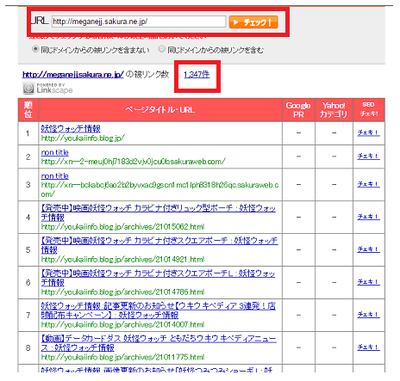Click the SEO チェキ! column header
This screenshot has height=381, width=400.
point(369,110)
